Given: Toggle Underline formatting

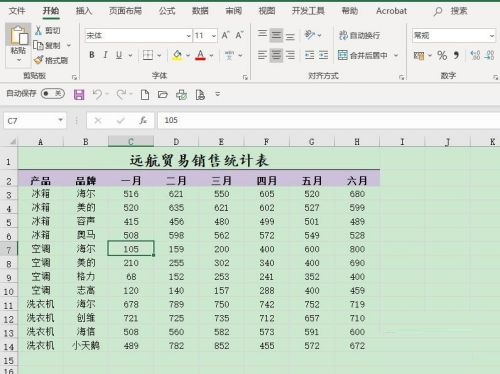Looking at the screenshot, I should 119,55.
